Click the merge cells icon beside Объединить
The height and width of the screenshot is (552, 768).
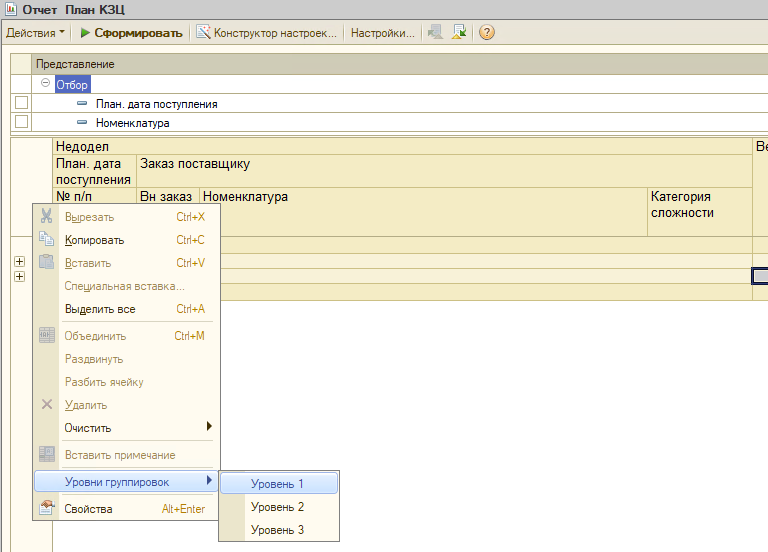tap(47, 336)
